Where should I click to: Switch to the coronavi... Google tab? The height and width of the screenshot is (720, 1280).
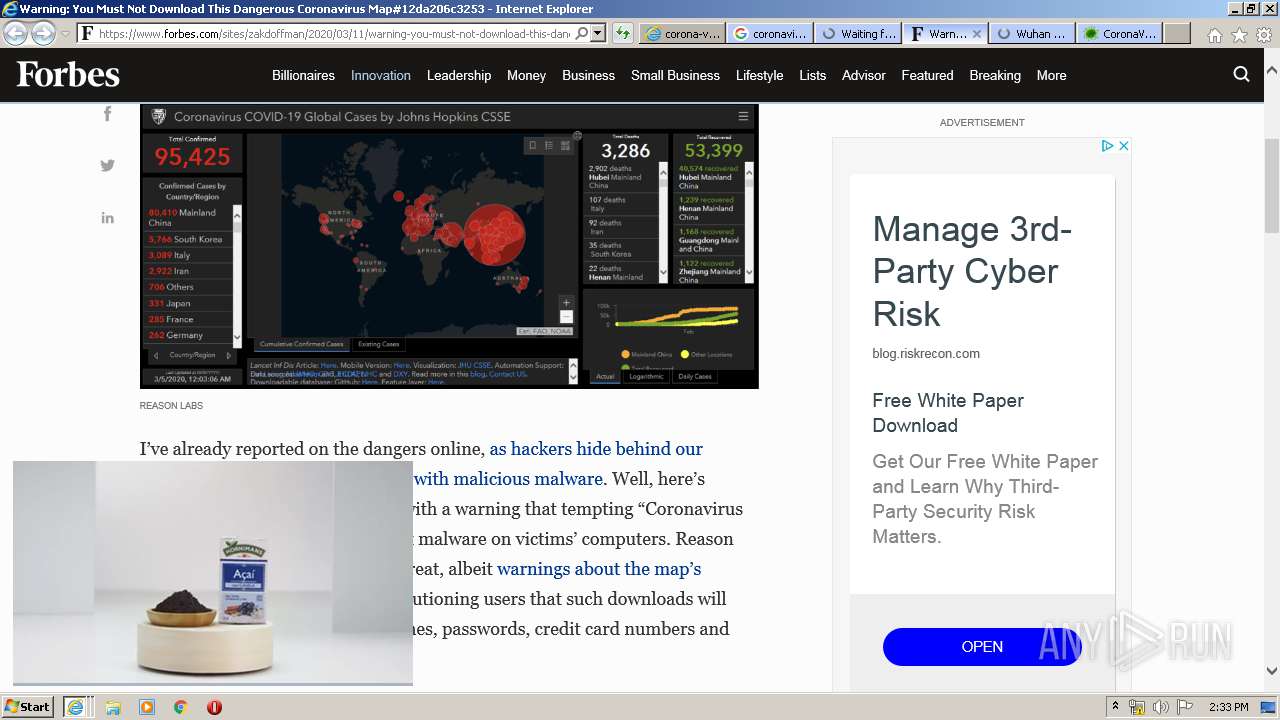point(769,33)
